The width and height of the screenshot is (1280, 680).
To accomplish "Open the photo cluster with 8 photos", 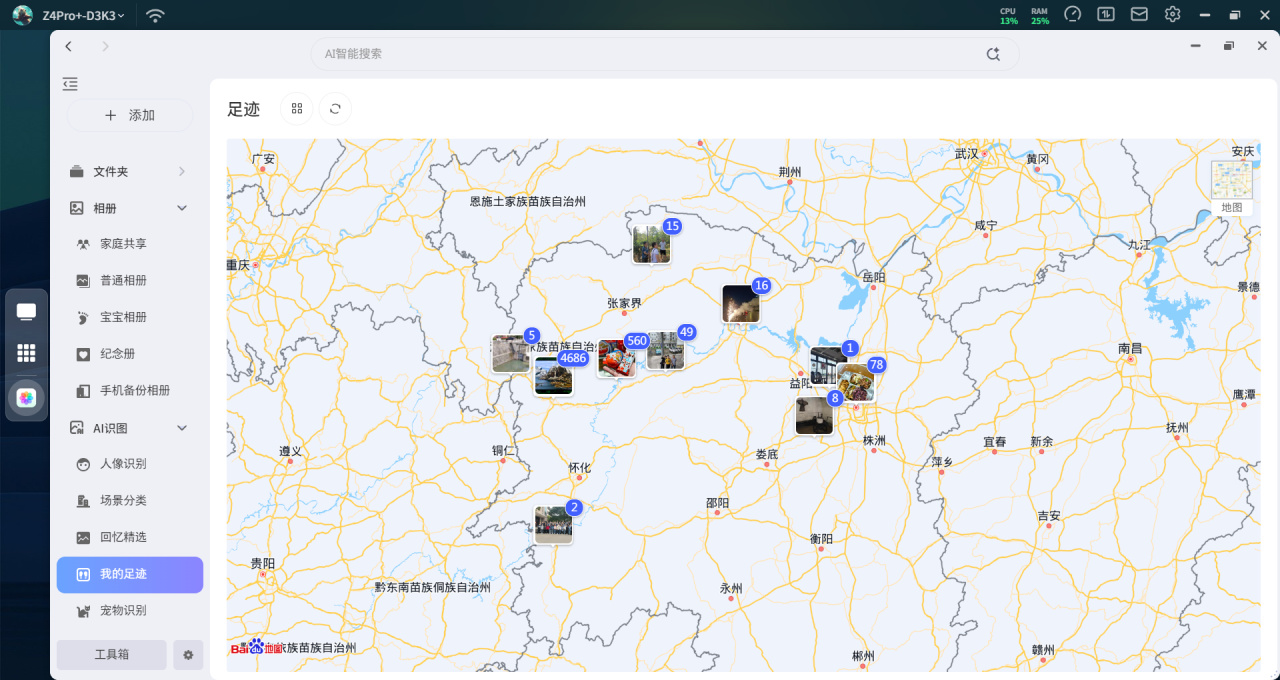I will (x=814, y=416).
